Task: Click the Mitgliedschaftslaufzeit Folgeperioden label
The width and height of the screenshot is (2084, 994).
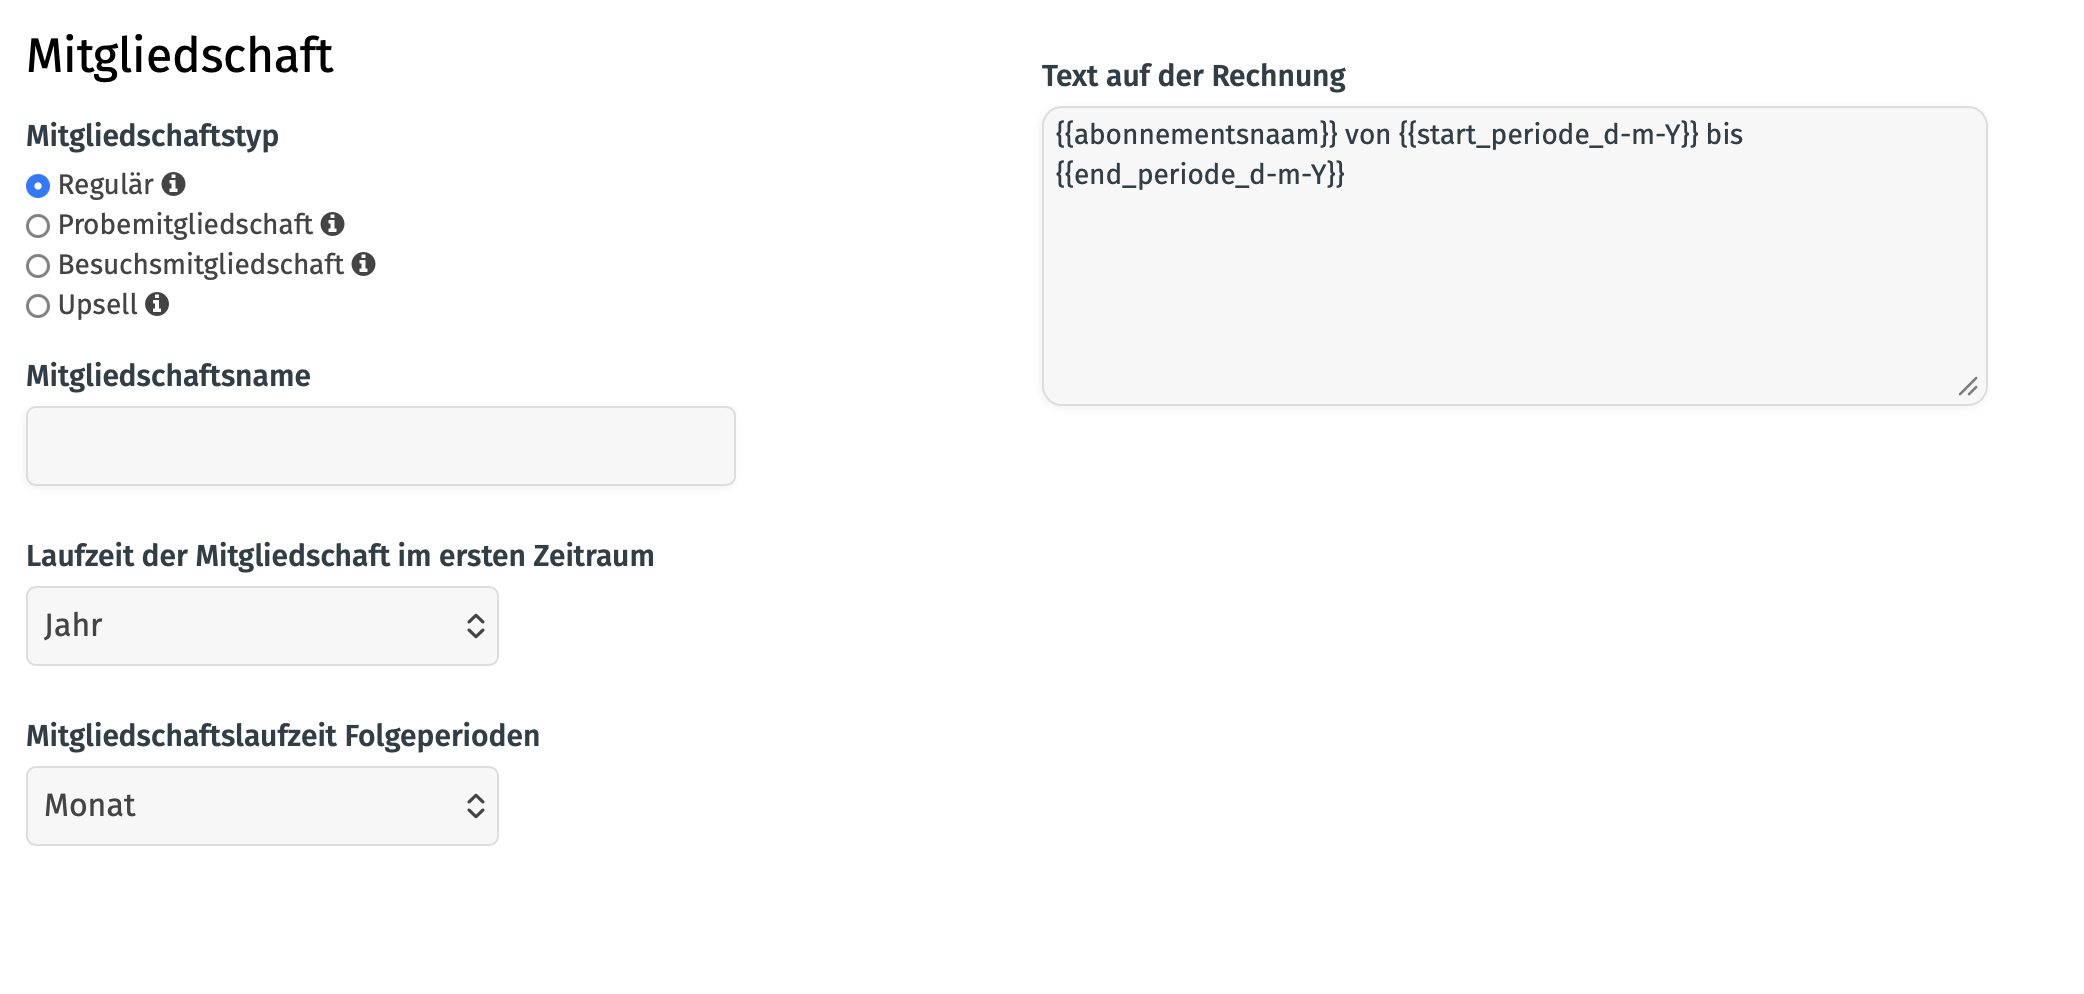Action: point(283,736)
